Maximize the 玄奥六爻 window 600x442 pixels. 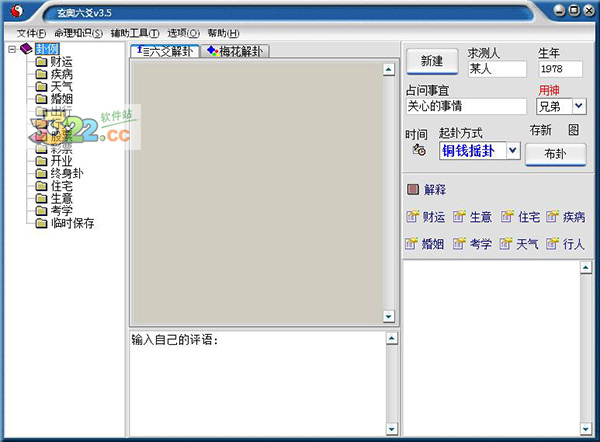574,11
